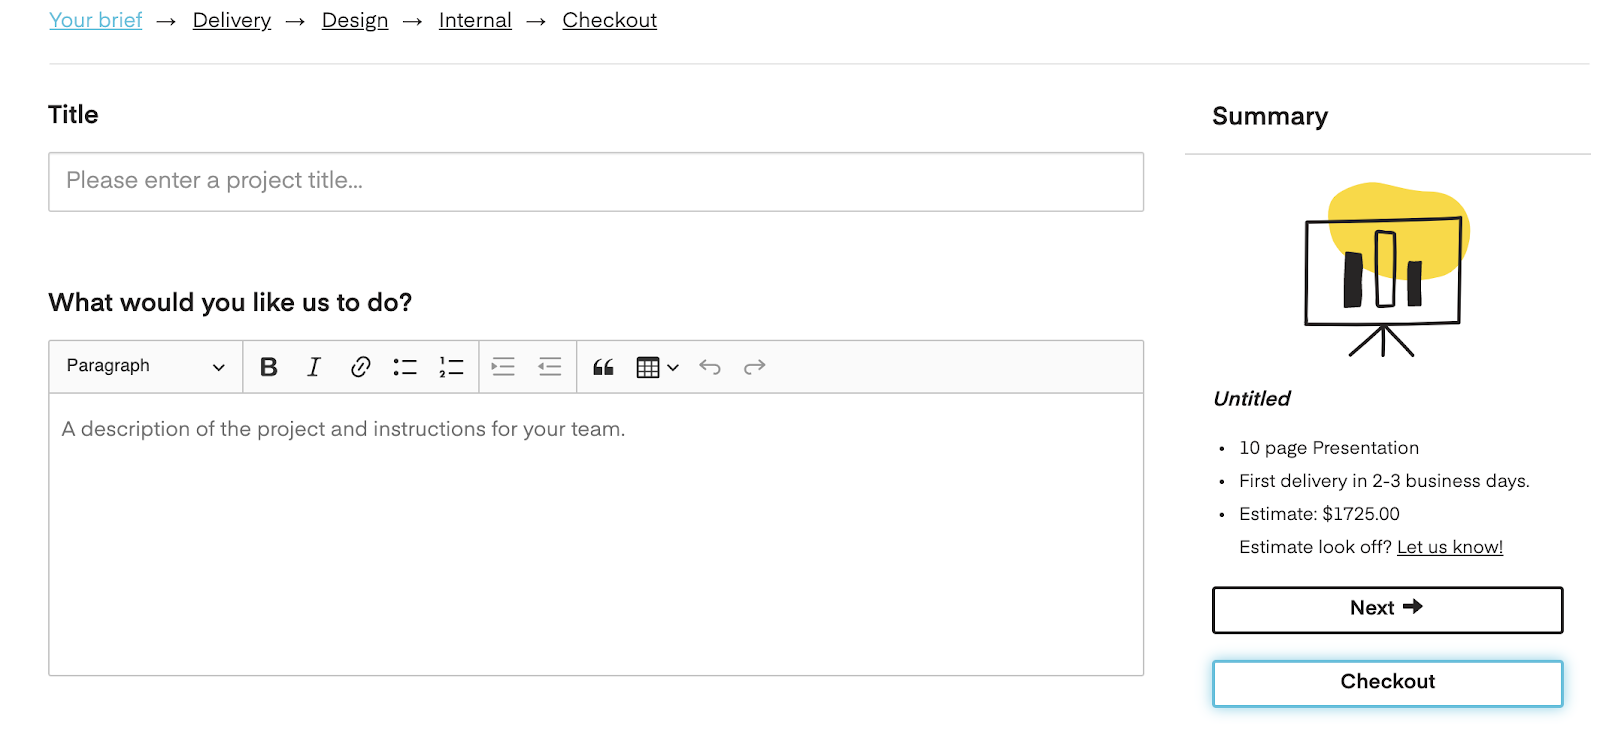Focus the project title input field
The image size is (1600, 738).
tap(596, 181)
